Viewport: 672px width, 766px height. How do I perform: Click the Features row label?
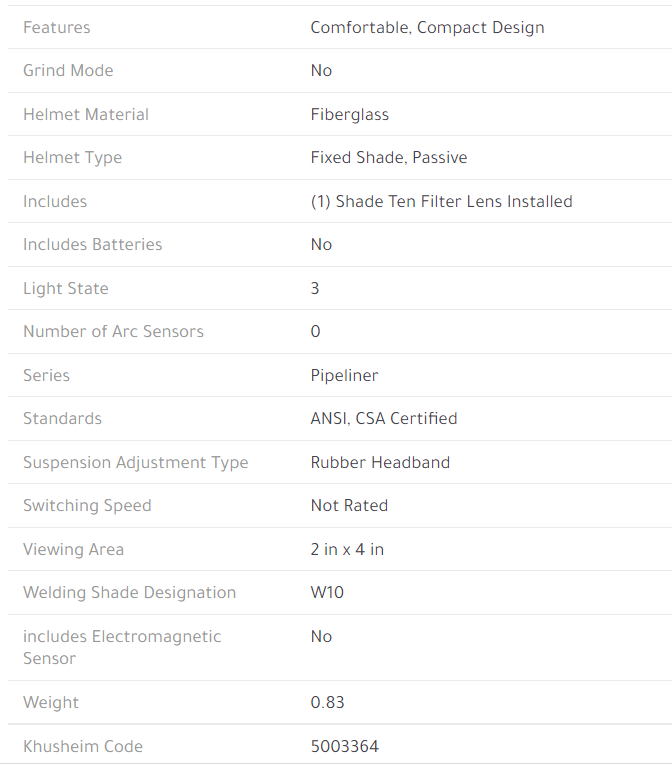[56, 28]
